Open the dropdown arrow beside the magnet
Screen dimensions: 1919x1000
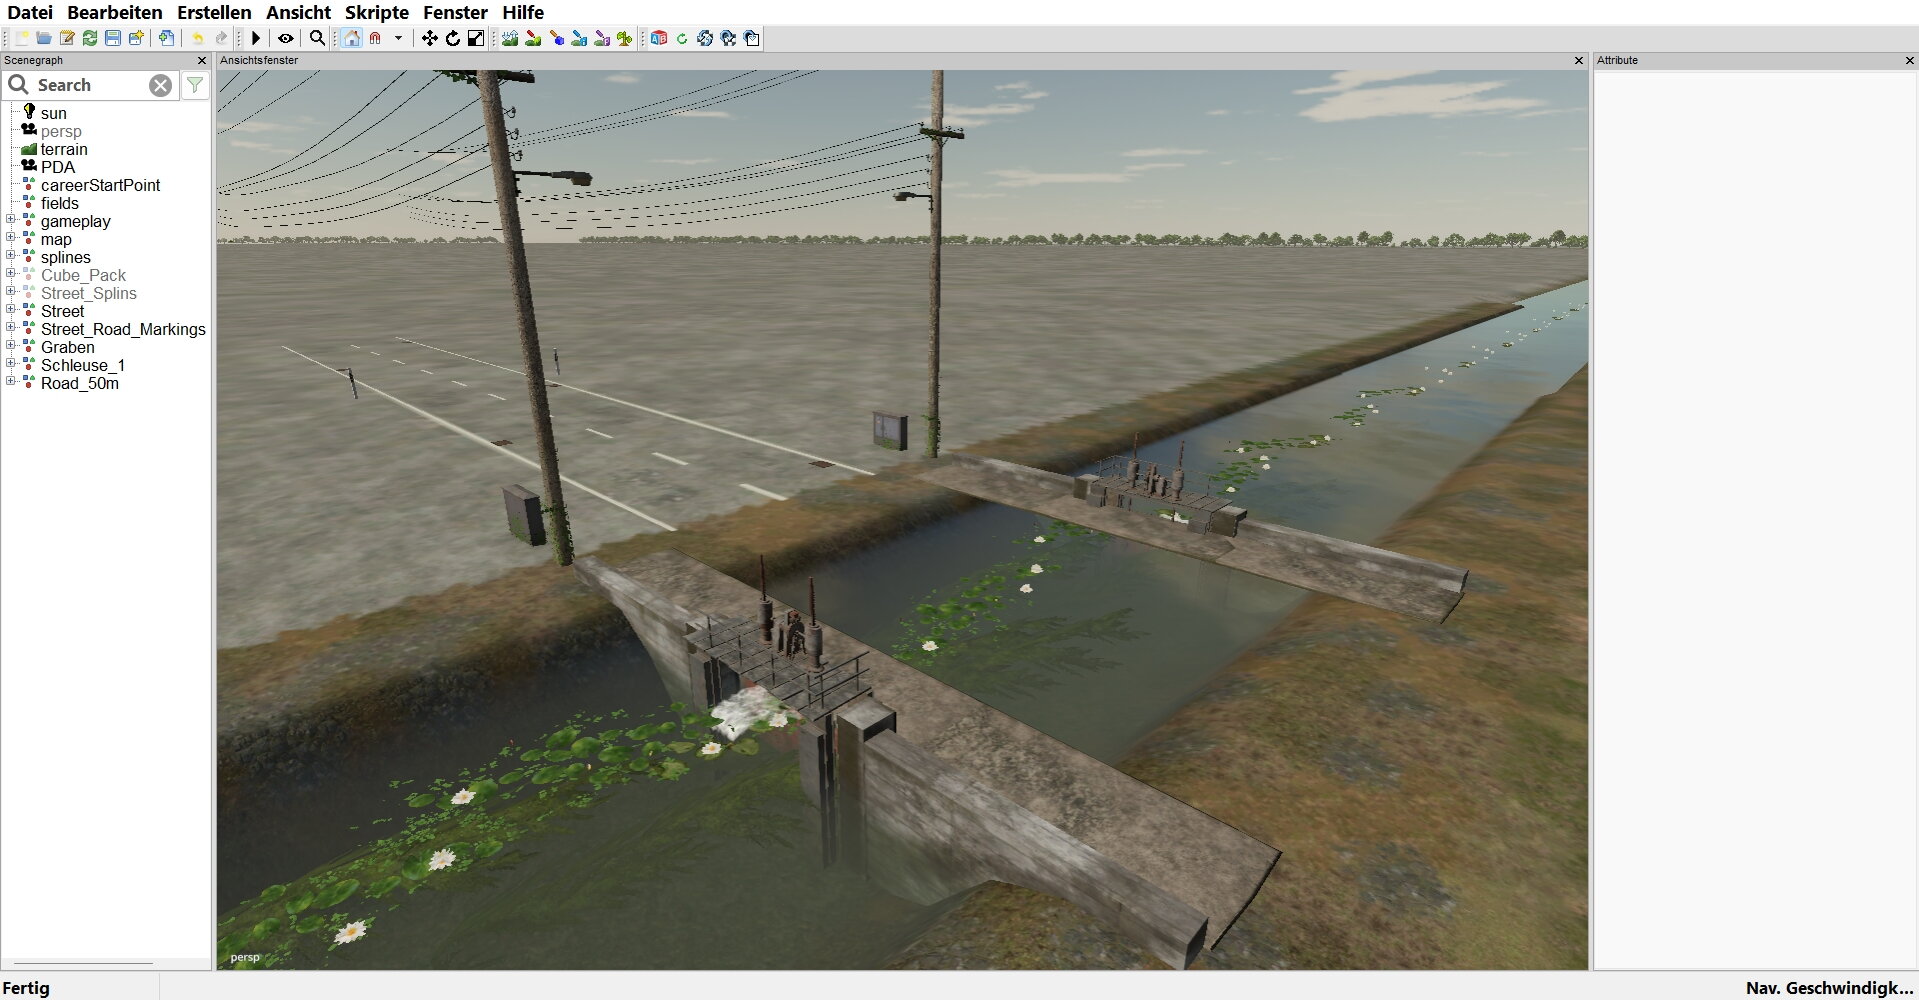[398, 38]
